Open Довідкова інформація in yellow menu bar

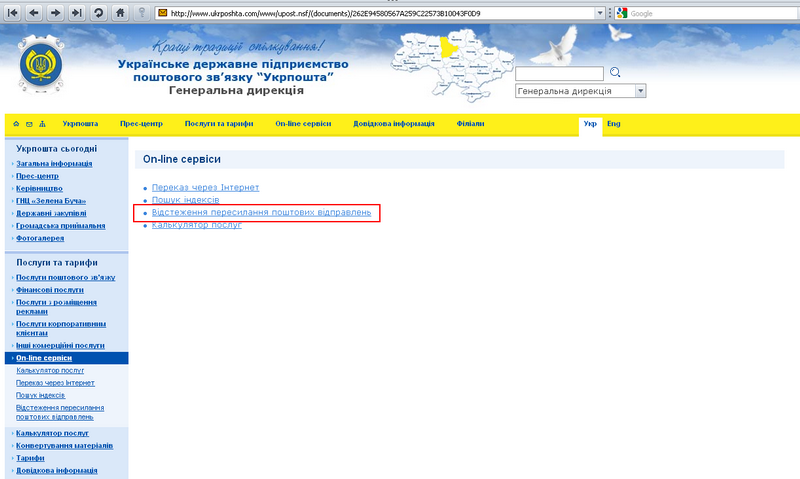pos(394,124)
